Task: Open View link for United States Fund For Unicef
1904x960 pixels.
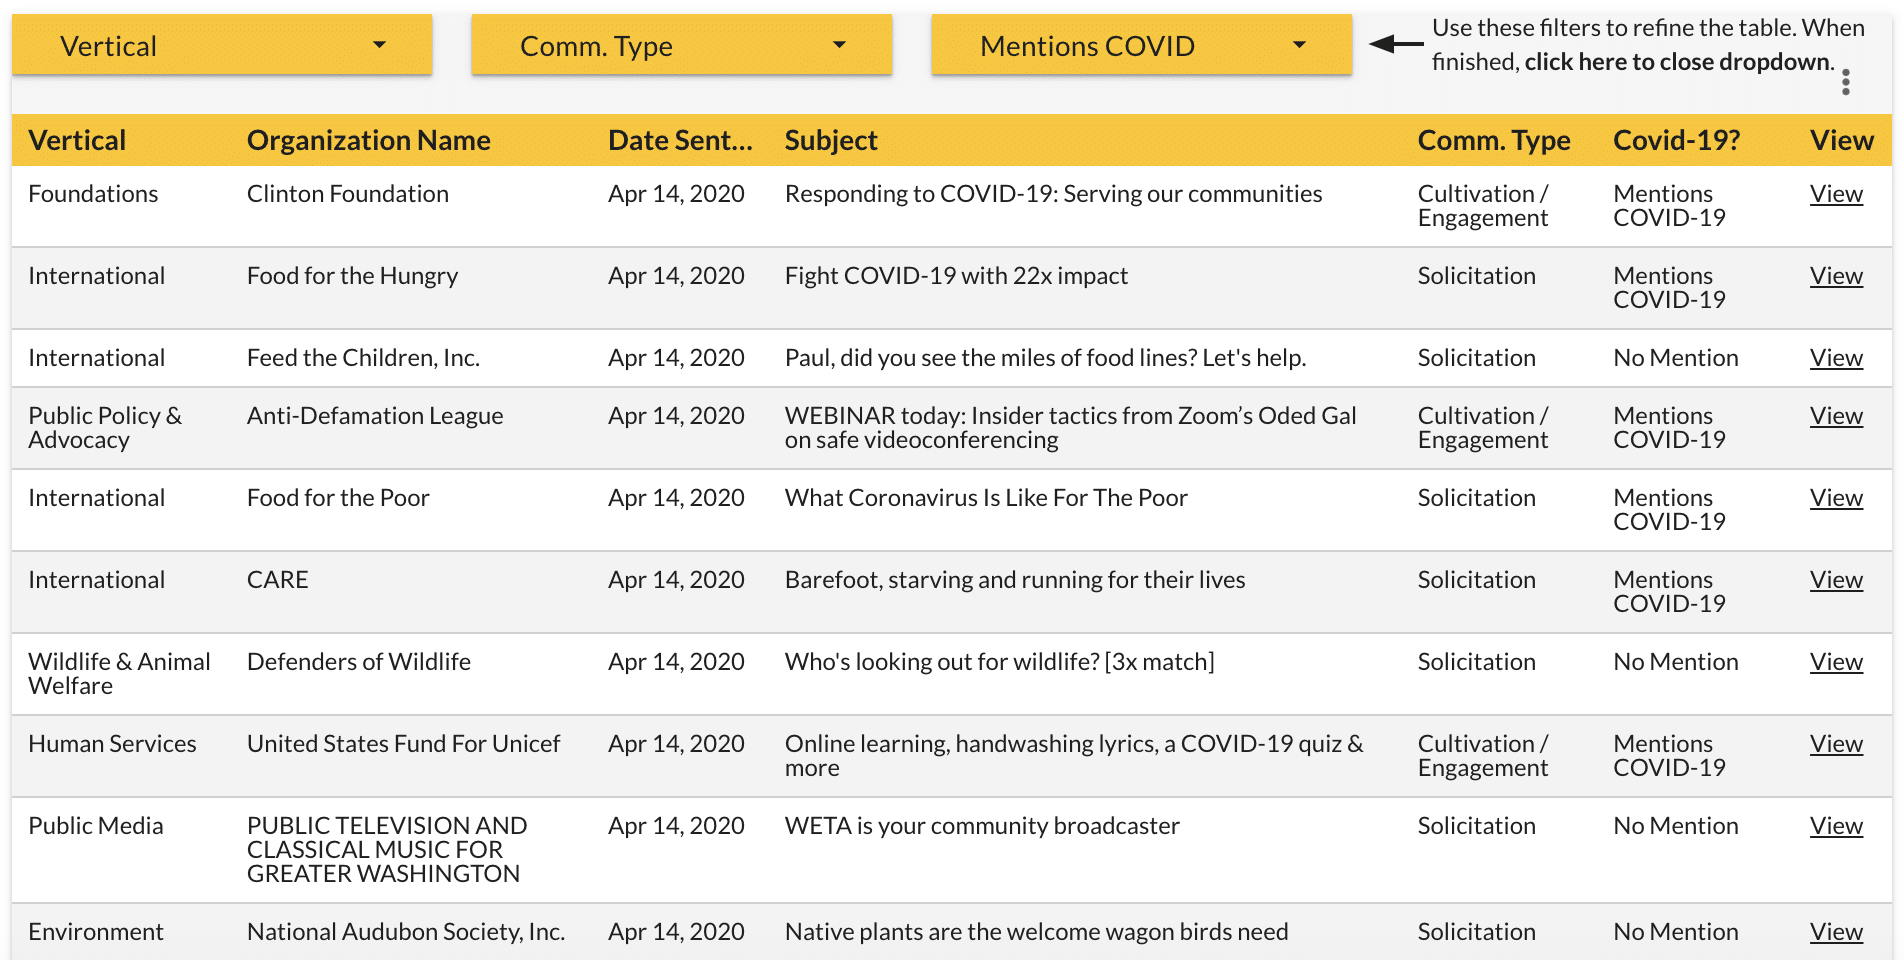Action: 1836,744
